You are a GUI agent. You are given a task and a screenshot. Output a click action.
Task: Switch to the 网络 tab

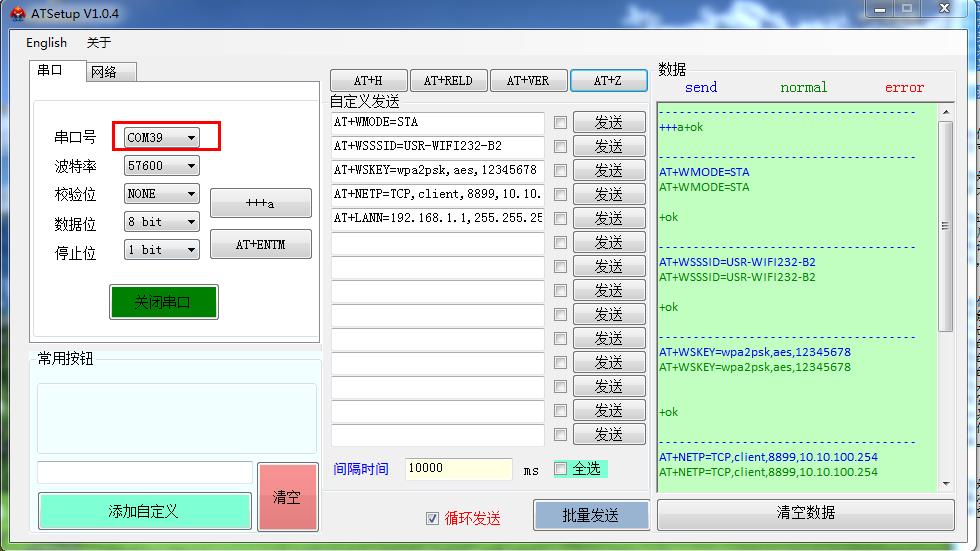(x=111, y=72)
